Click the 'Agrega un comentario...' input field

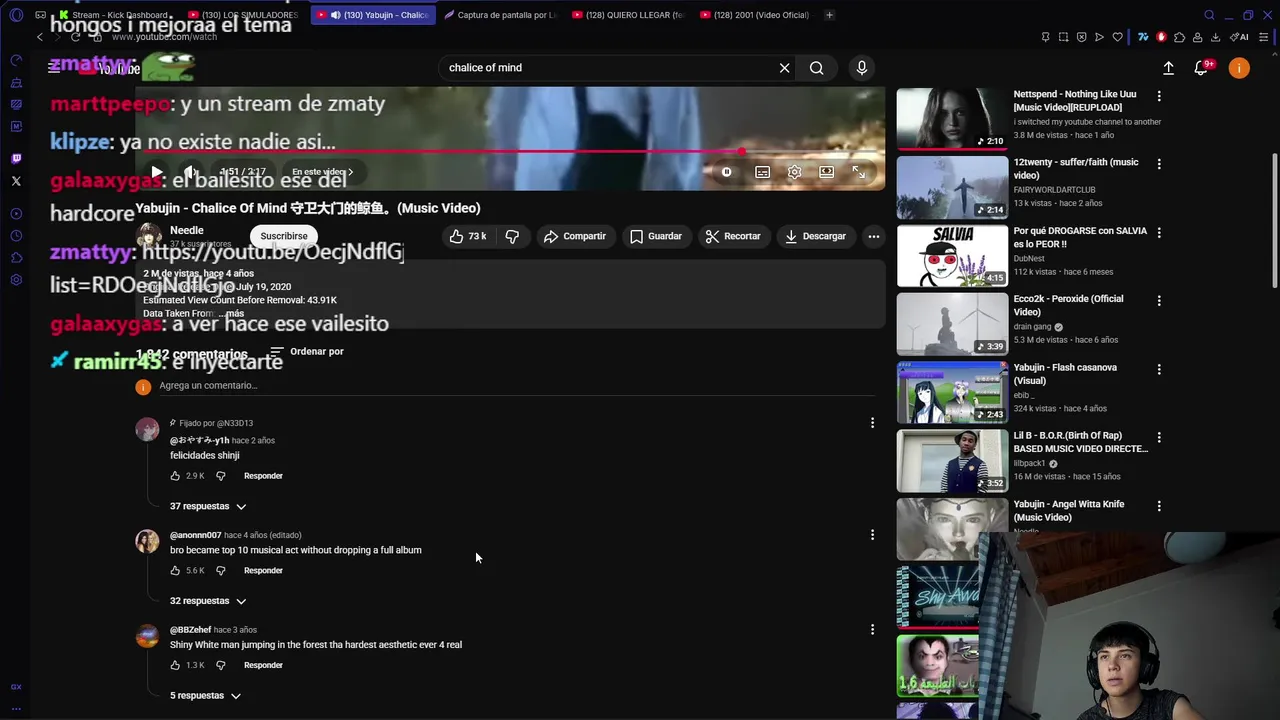pyautogui.click(x=516, y=386)
